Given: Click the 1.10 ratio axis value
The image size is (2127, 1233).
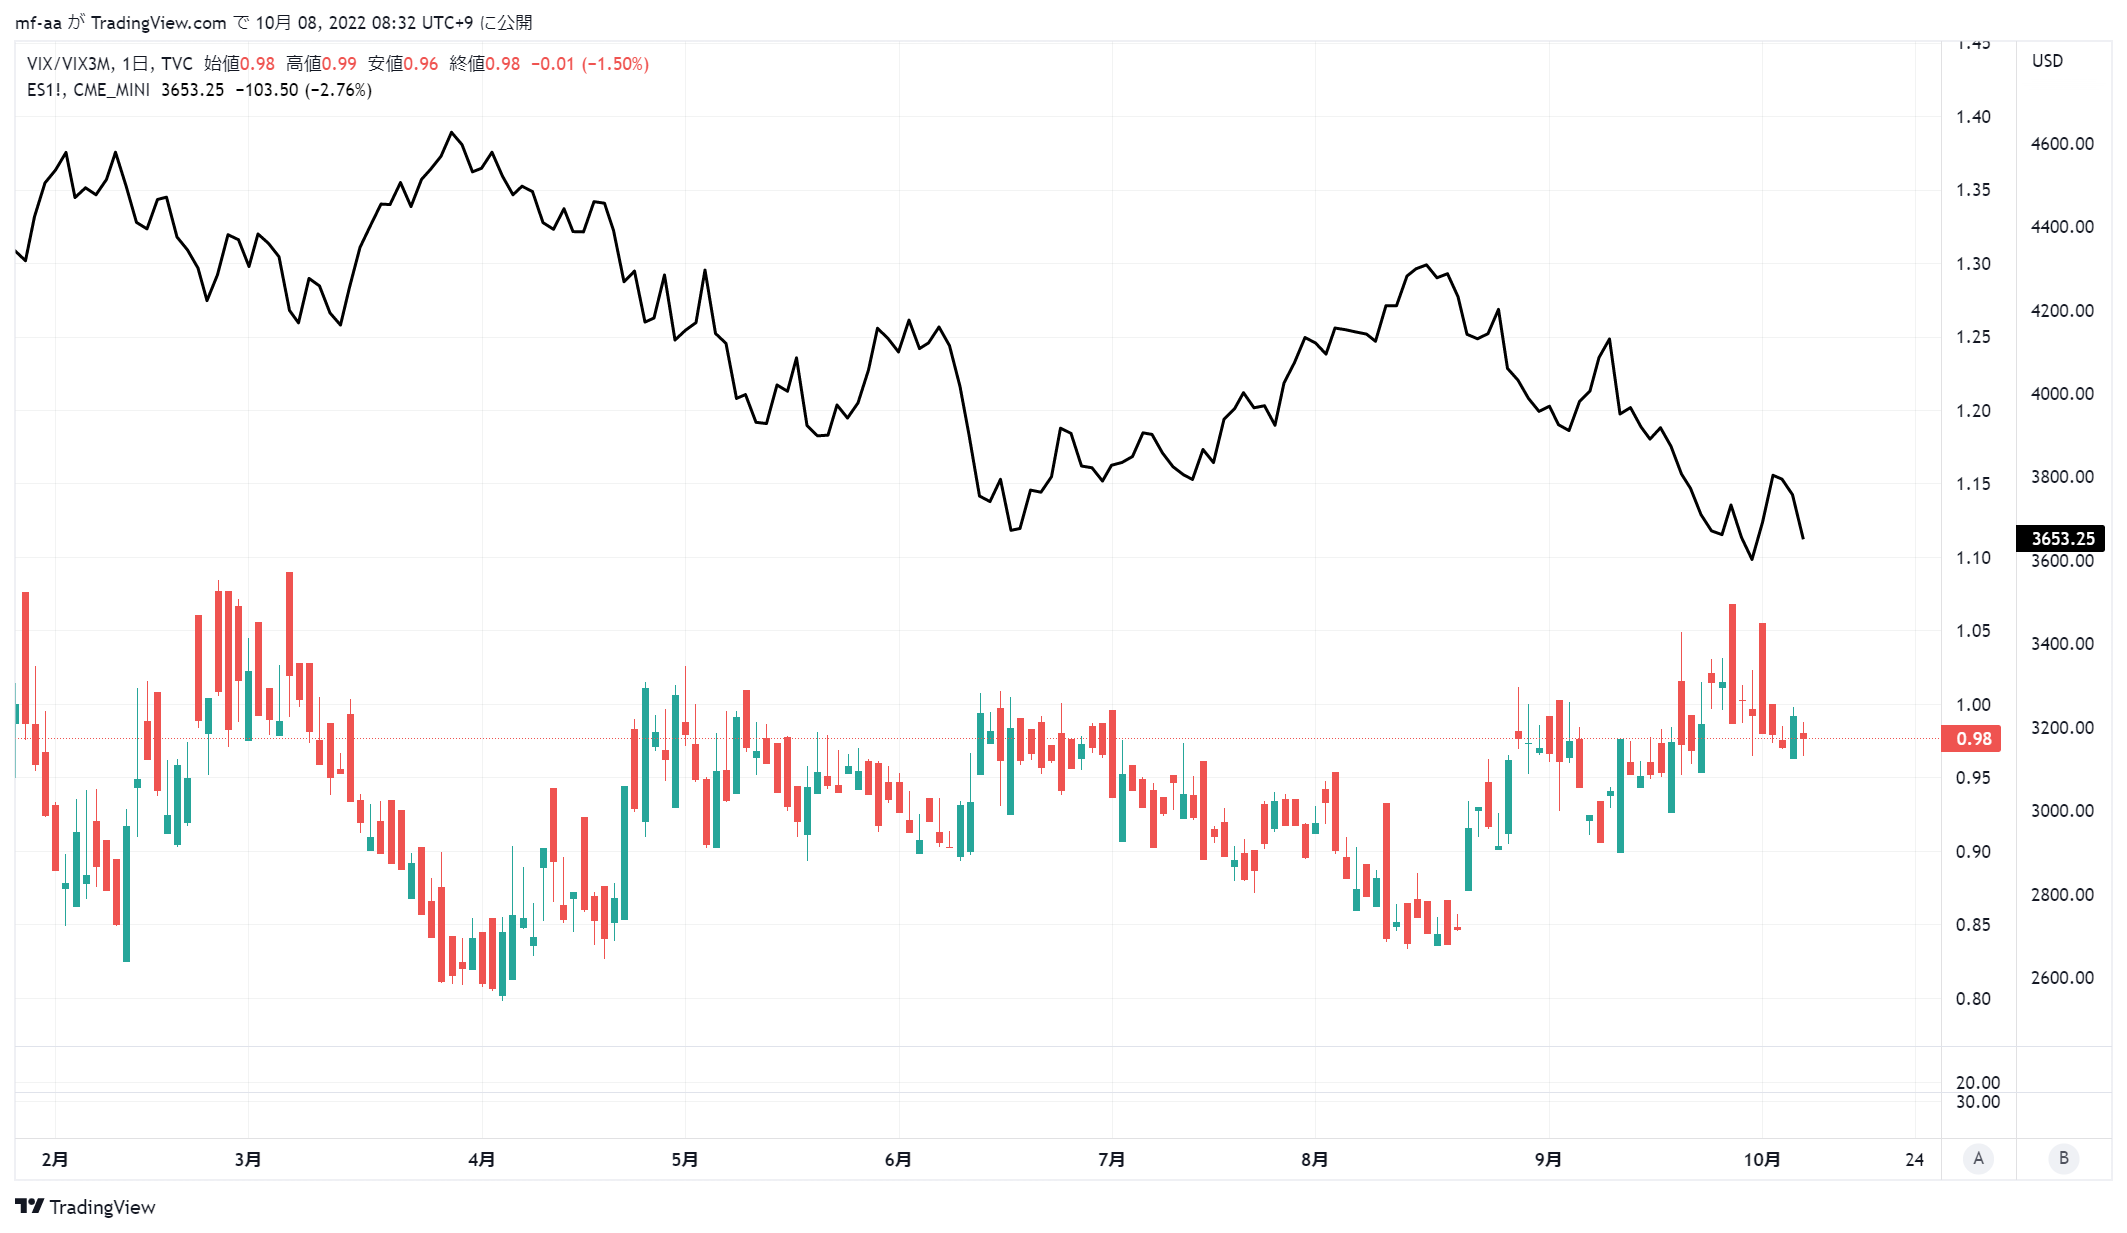Looking at the screenshot, I should point(1973,558).
